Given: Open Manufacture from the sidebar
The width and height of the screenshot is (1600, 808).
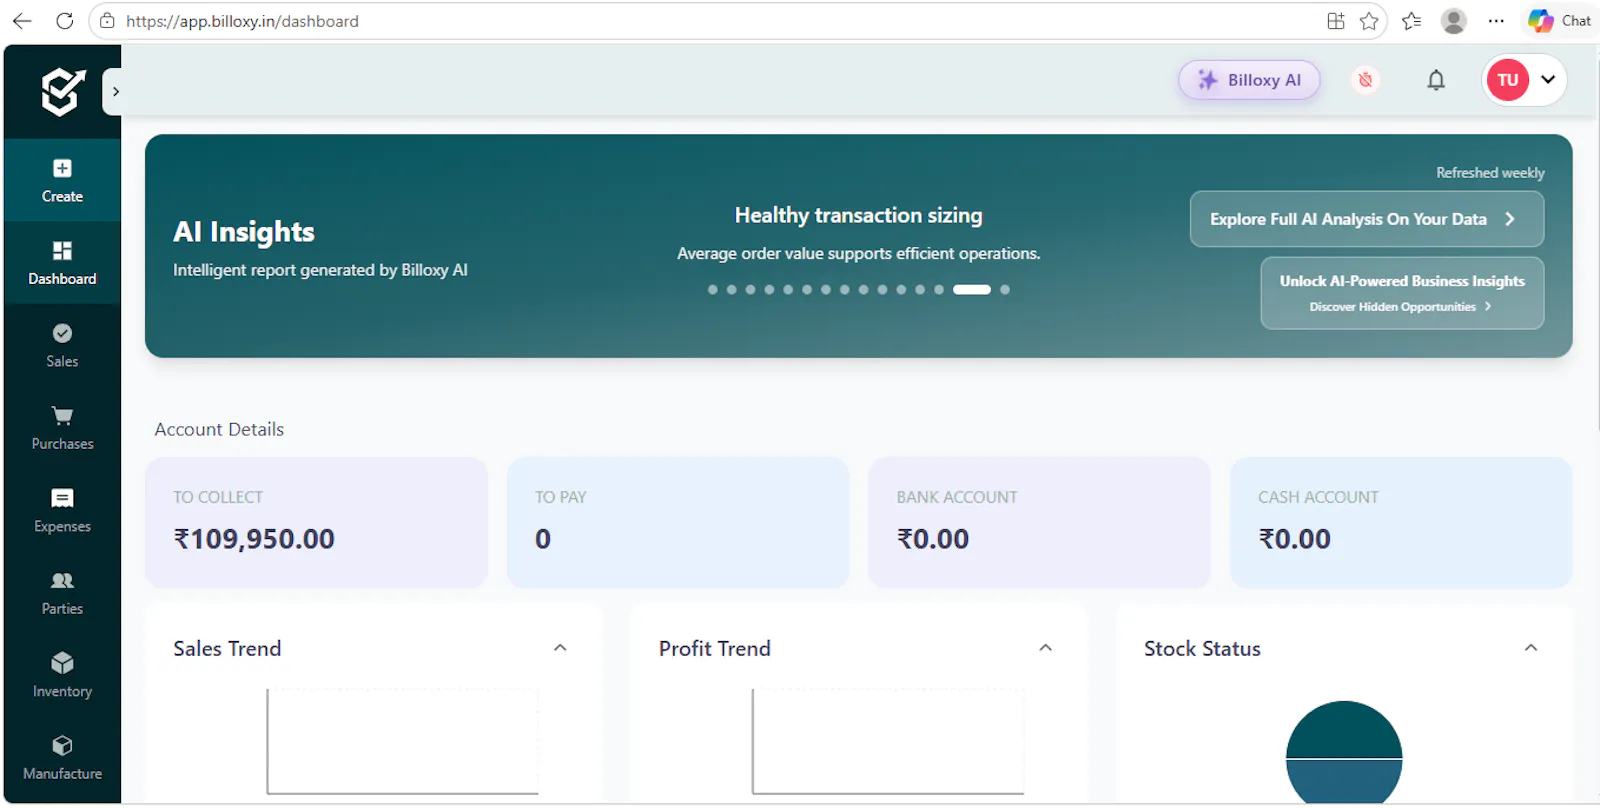Looking at the screenshot, I should [62, 758].
